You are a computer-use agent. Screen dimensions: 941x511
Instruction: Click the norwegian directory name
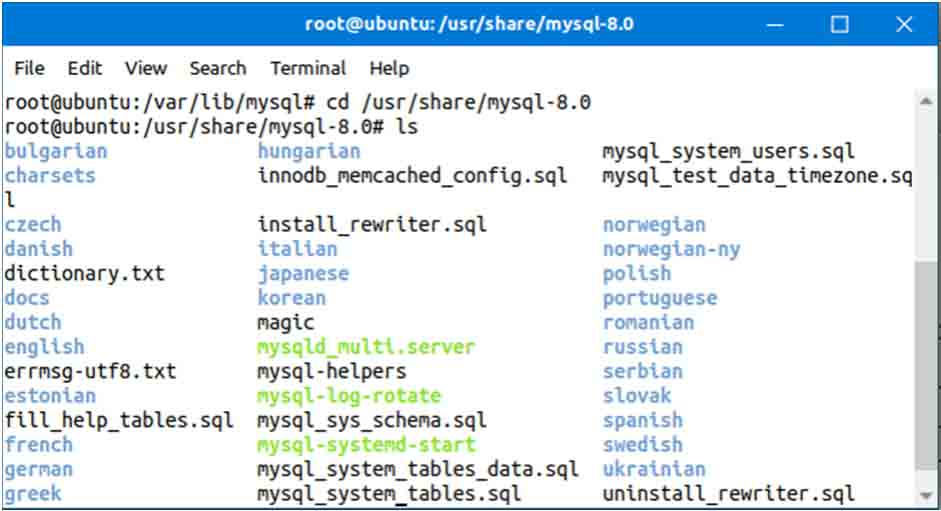(654, 225)
